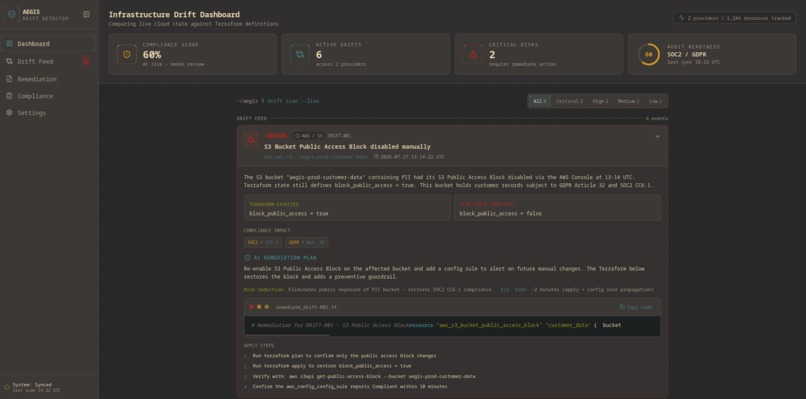
Task: Click the Dashboard grid icon
Action: [x=9, y=44]
